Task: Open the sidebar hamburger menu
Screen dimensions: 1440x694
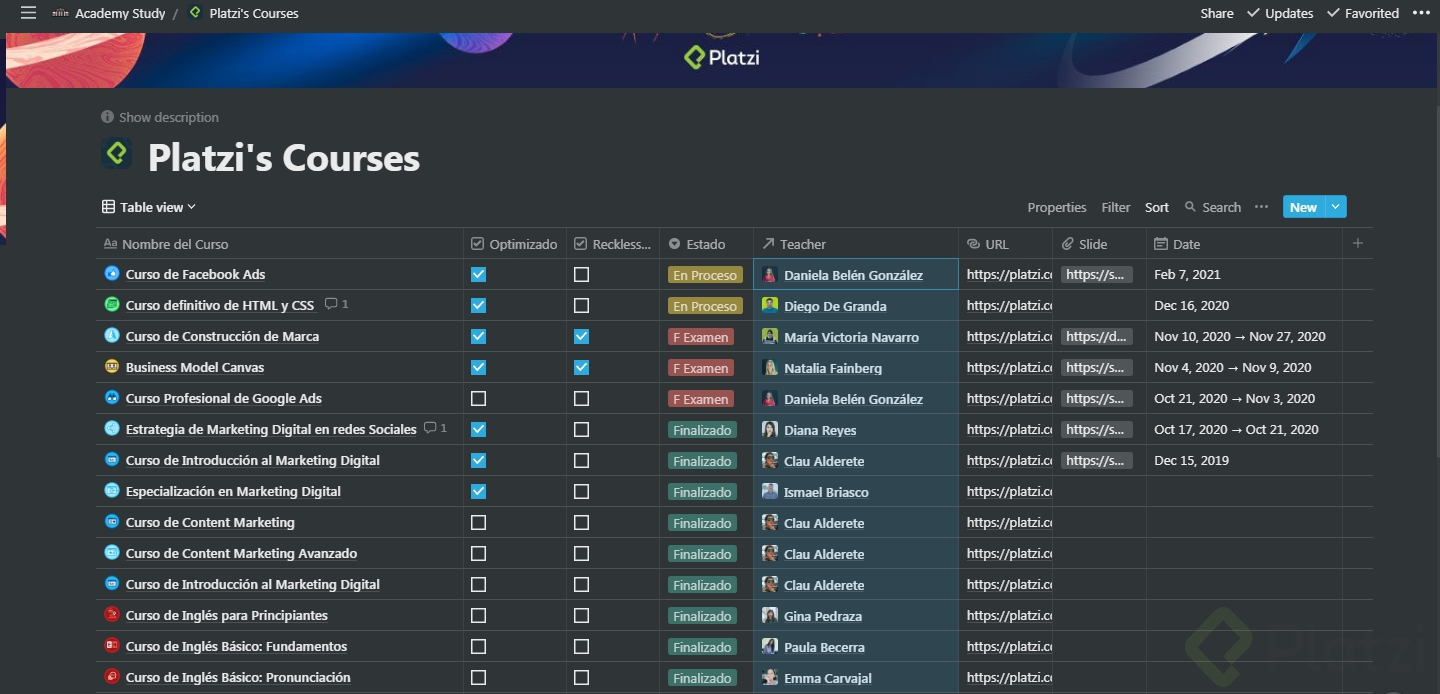Action: click(28, 13)
